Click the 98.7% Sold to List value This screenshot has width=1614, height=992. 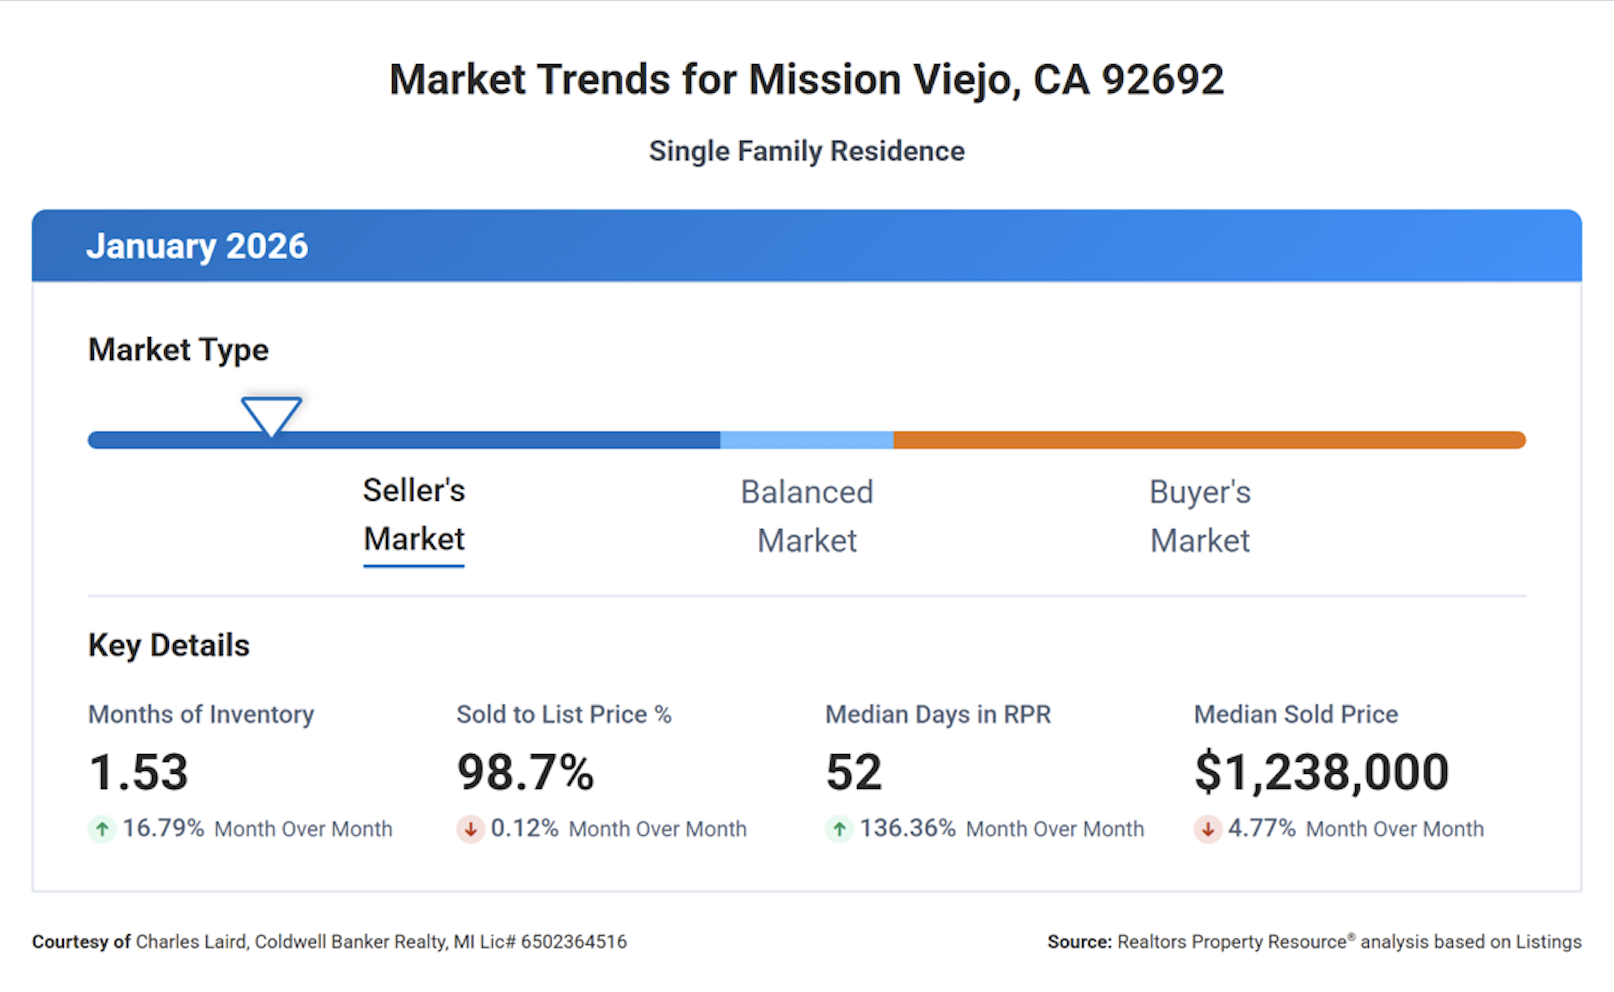pyautogui.click(x=526, y=772)
